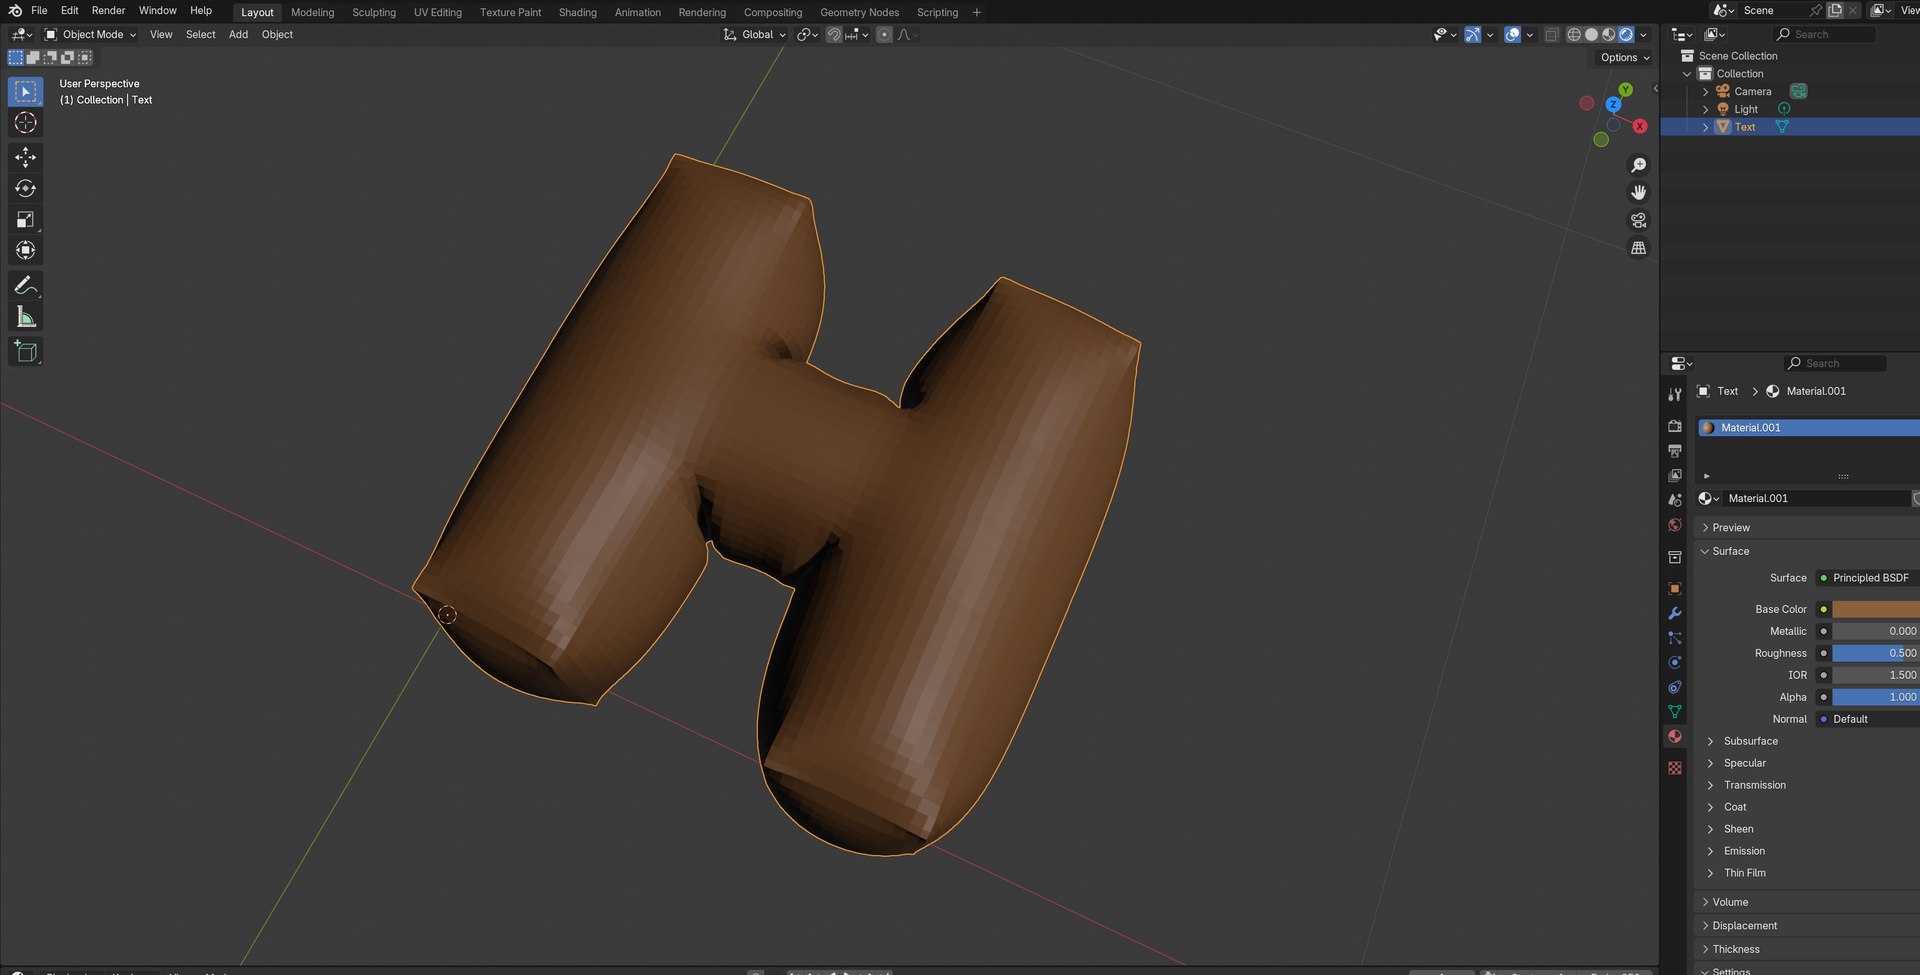The width and height of the screenshot is (1920, 975).
Task: Click the Default normal field
Action: [x=1868, y=719]
